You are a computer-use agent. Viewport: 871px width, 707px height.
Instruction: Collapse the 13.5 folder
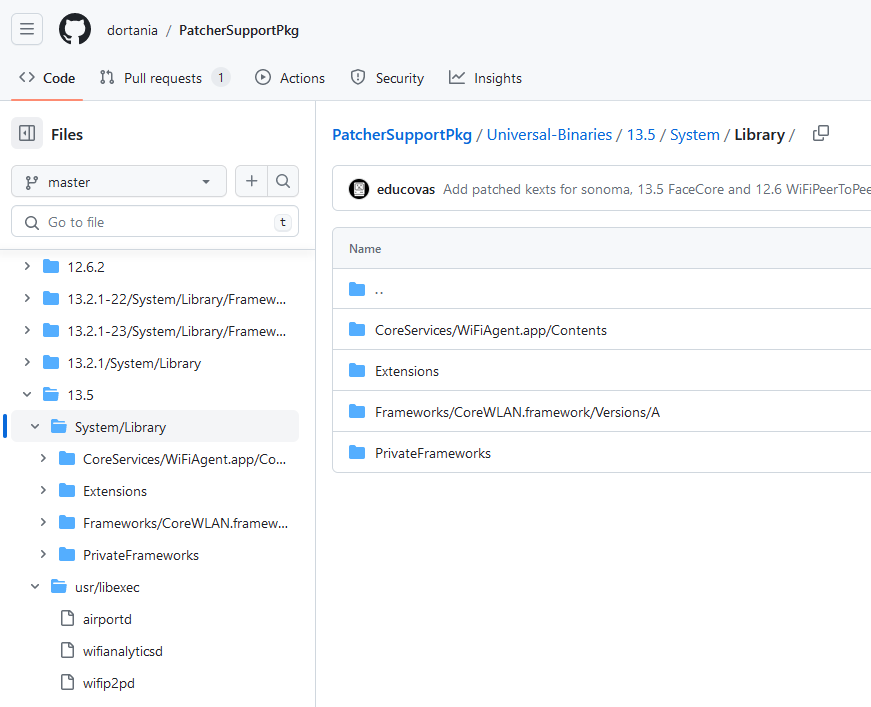pos(27,395)
